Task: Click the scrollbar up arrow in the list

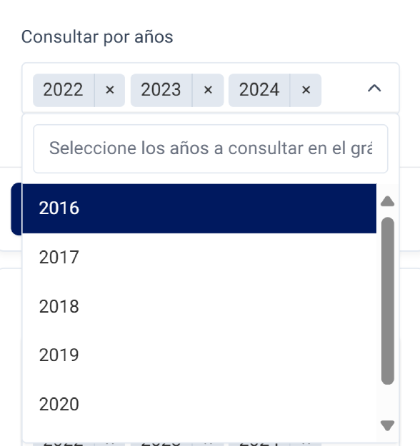Action: coord(387,201)
